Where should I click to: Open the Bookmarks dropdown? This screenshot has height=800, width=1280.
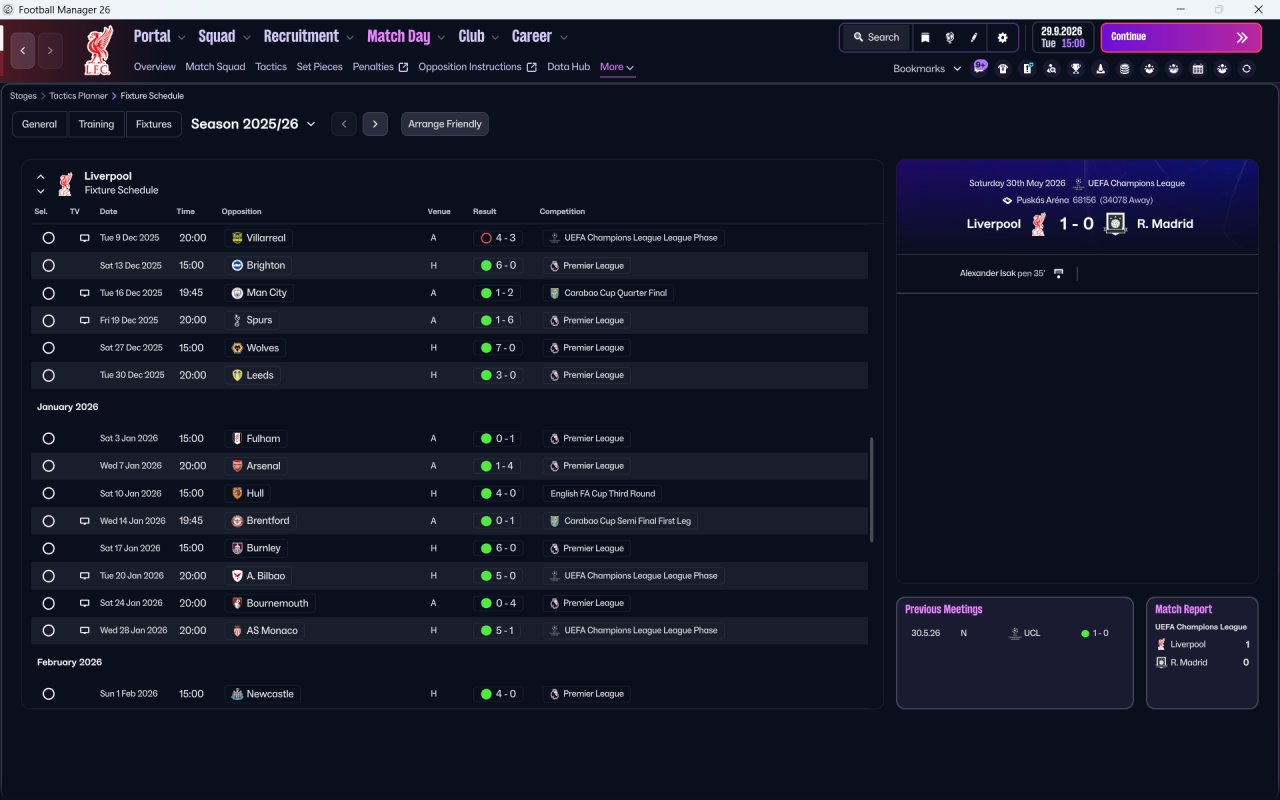coord(927,69)
